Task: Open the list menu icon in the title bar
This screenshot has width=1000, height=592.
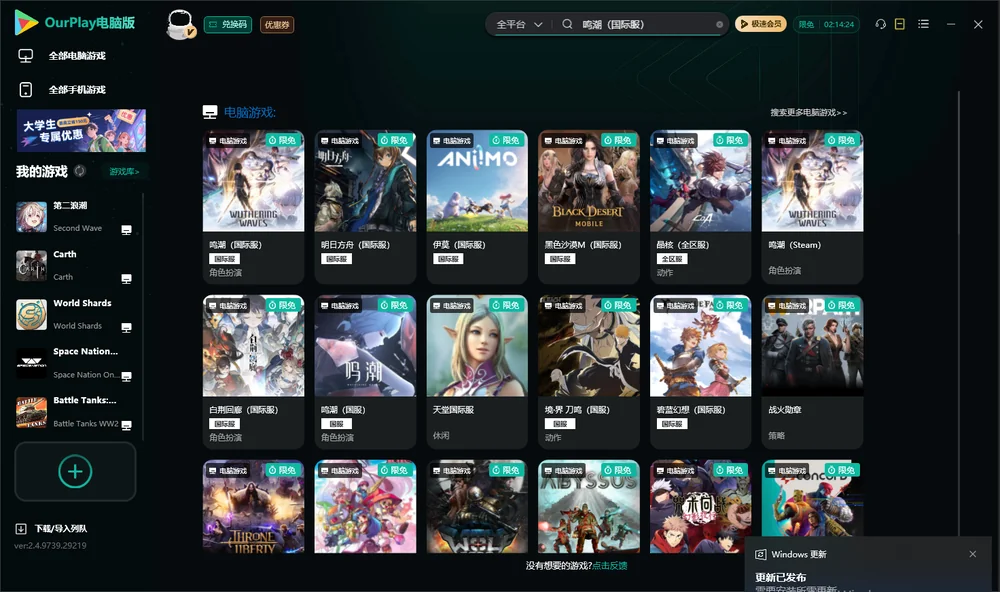Action: [x=923, y=24]
